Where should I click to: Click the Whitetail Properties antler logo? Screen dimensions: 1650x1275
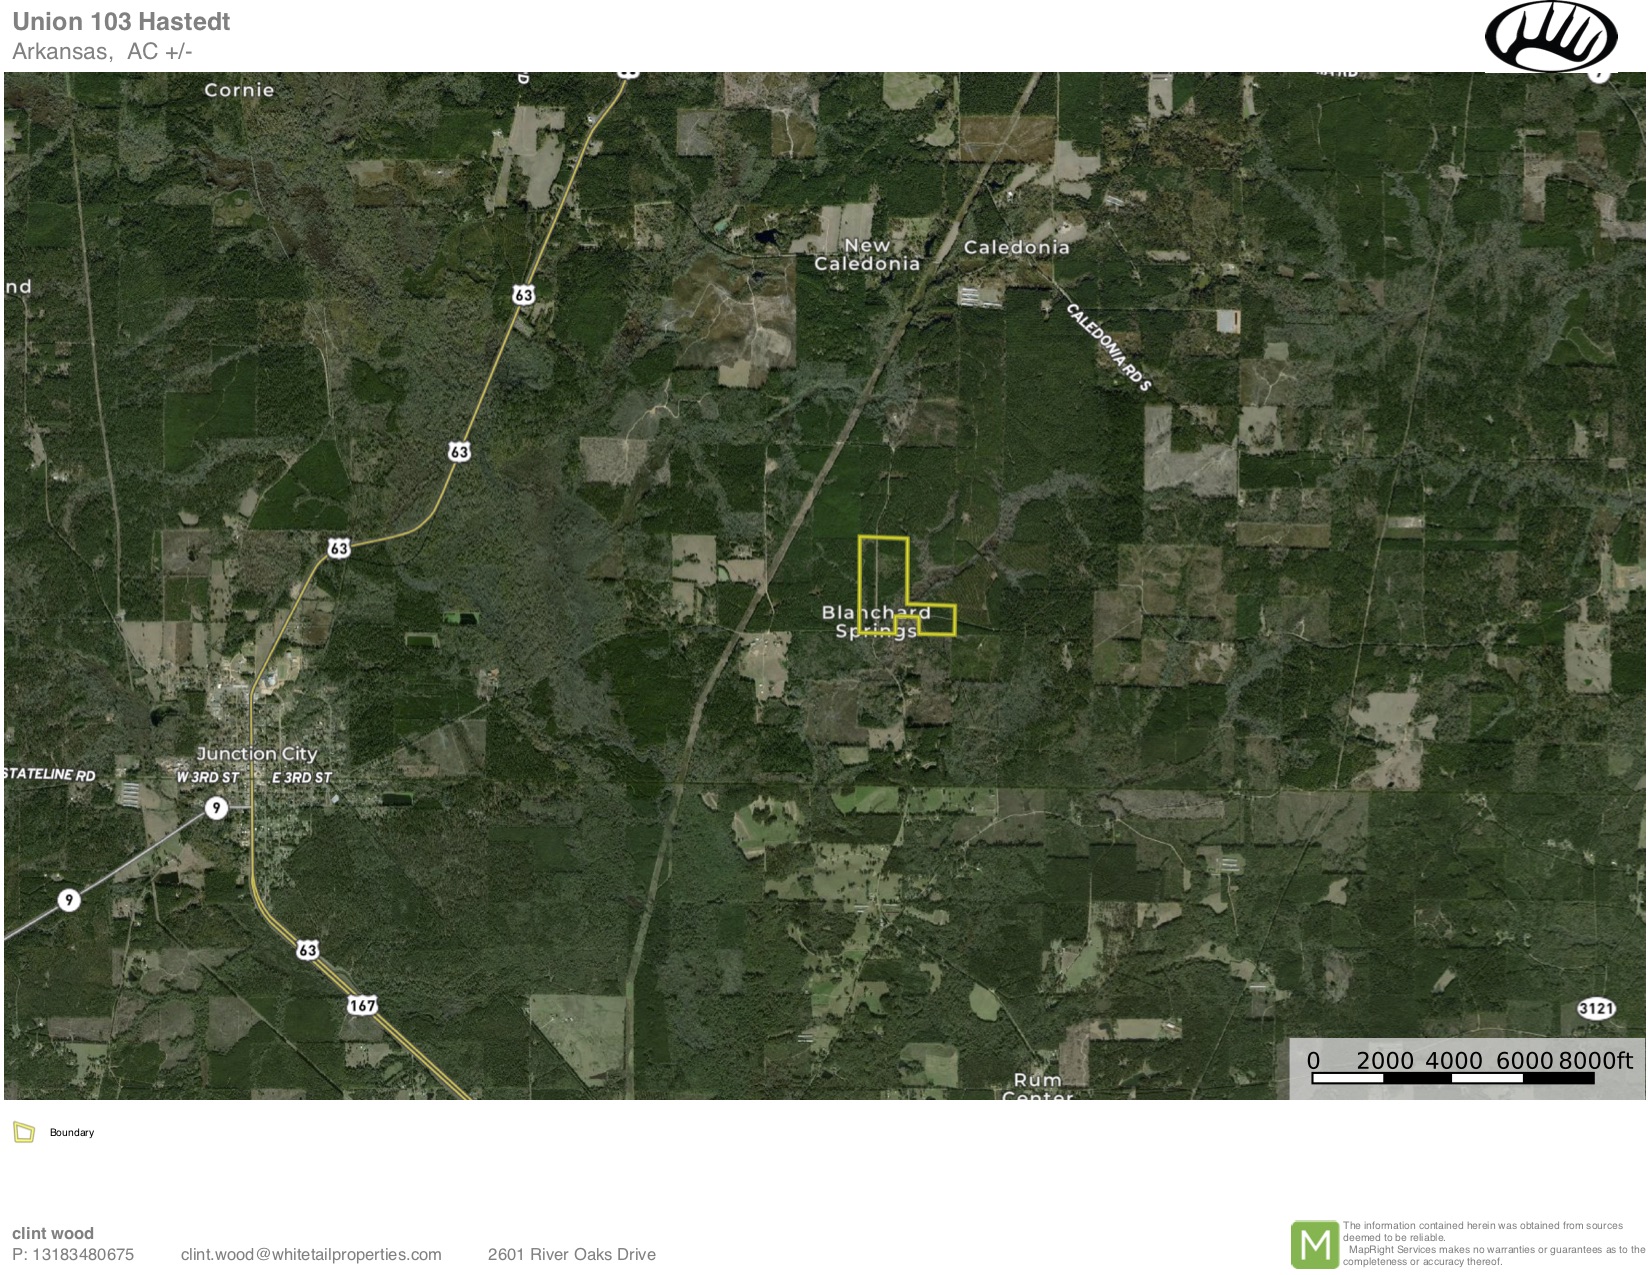pyautogui.click(x=1551, y=37)
